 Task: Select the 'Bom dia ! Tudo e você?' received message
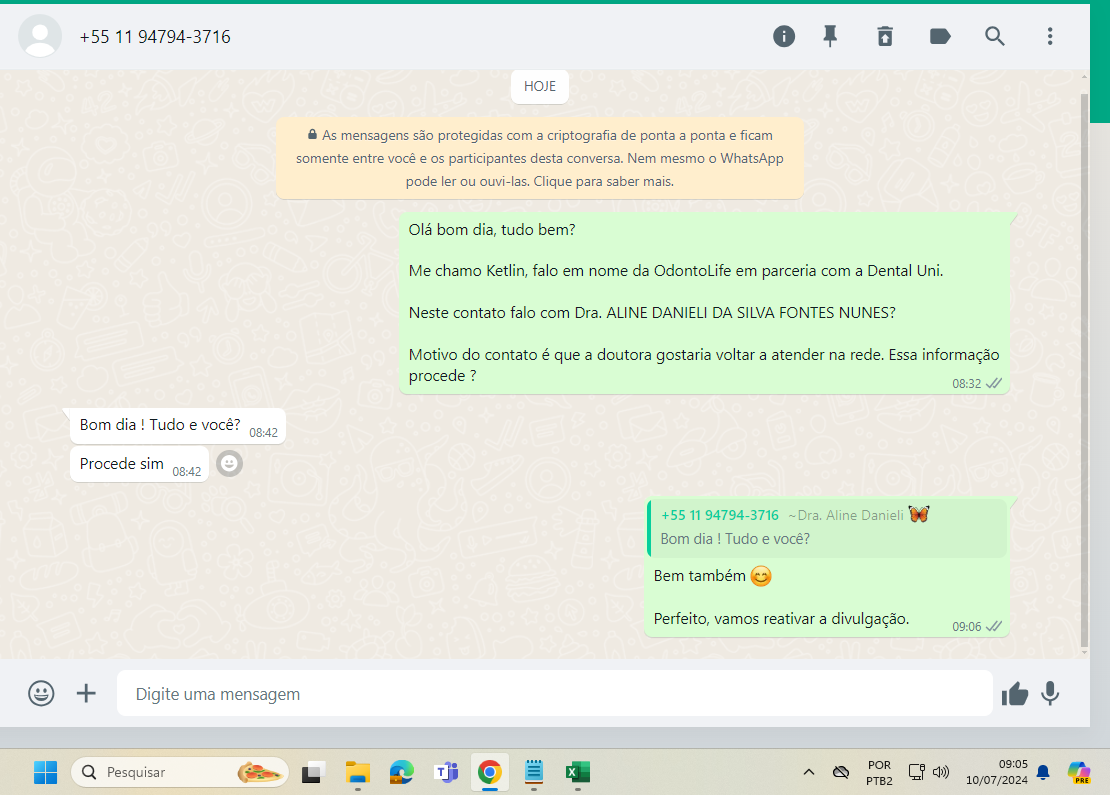[177, 426]
